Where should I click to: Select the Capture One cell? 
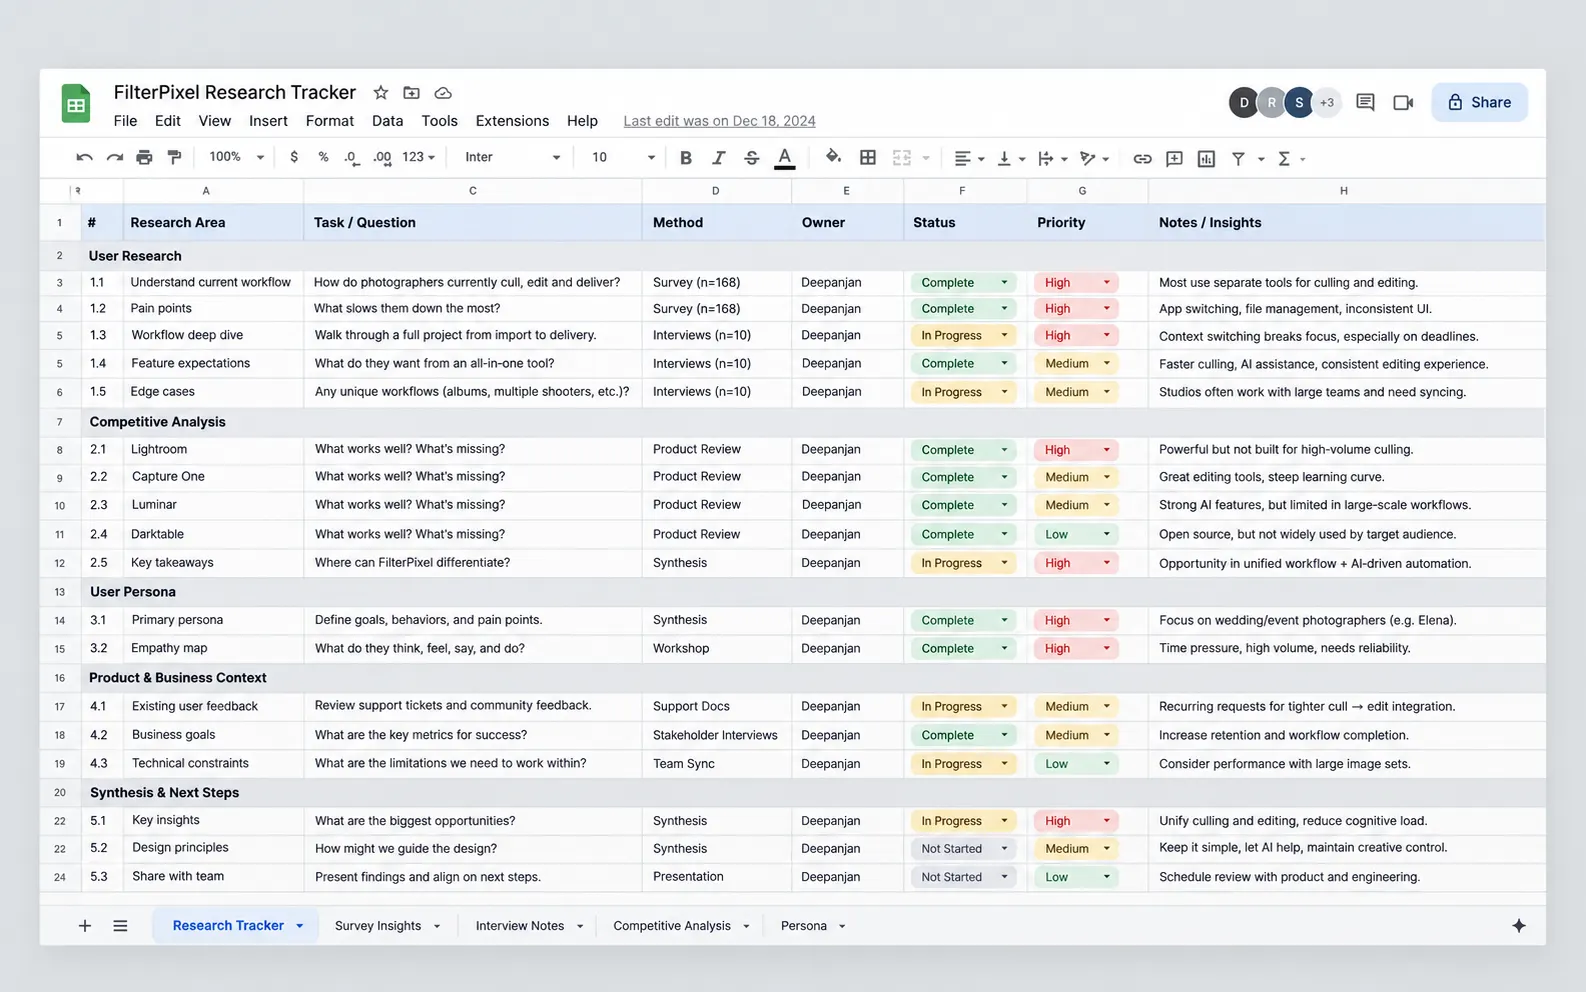tap(213, 477)
